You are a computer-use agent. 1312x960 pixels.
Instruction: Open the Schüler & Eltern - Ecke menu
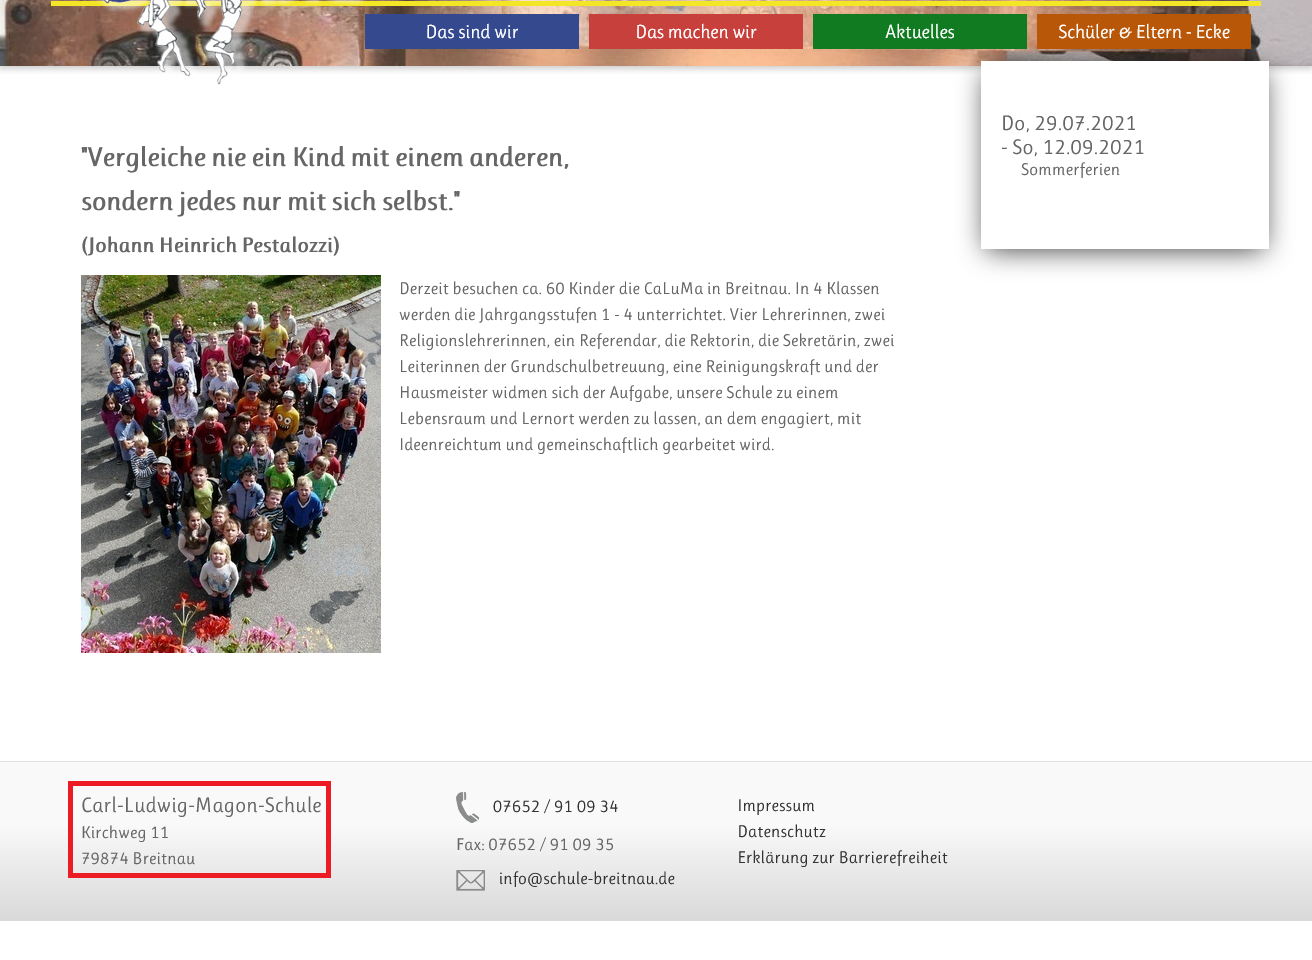point(1143,32)
